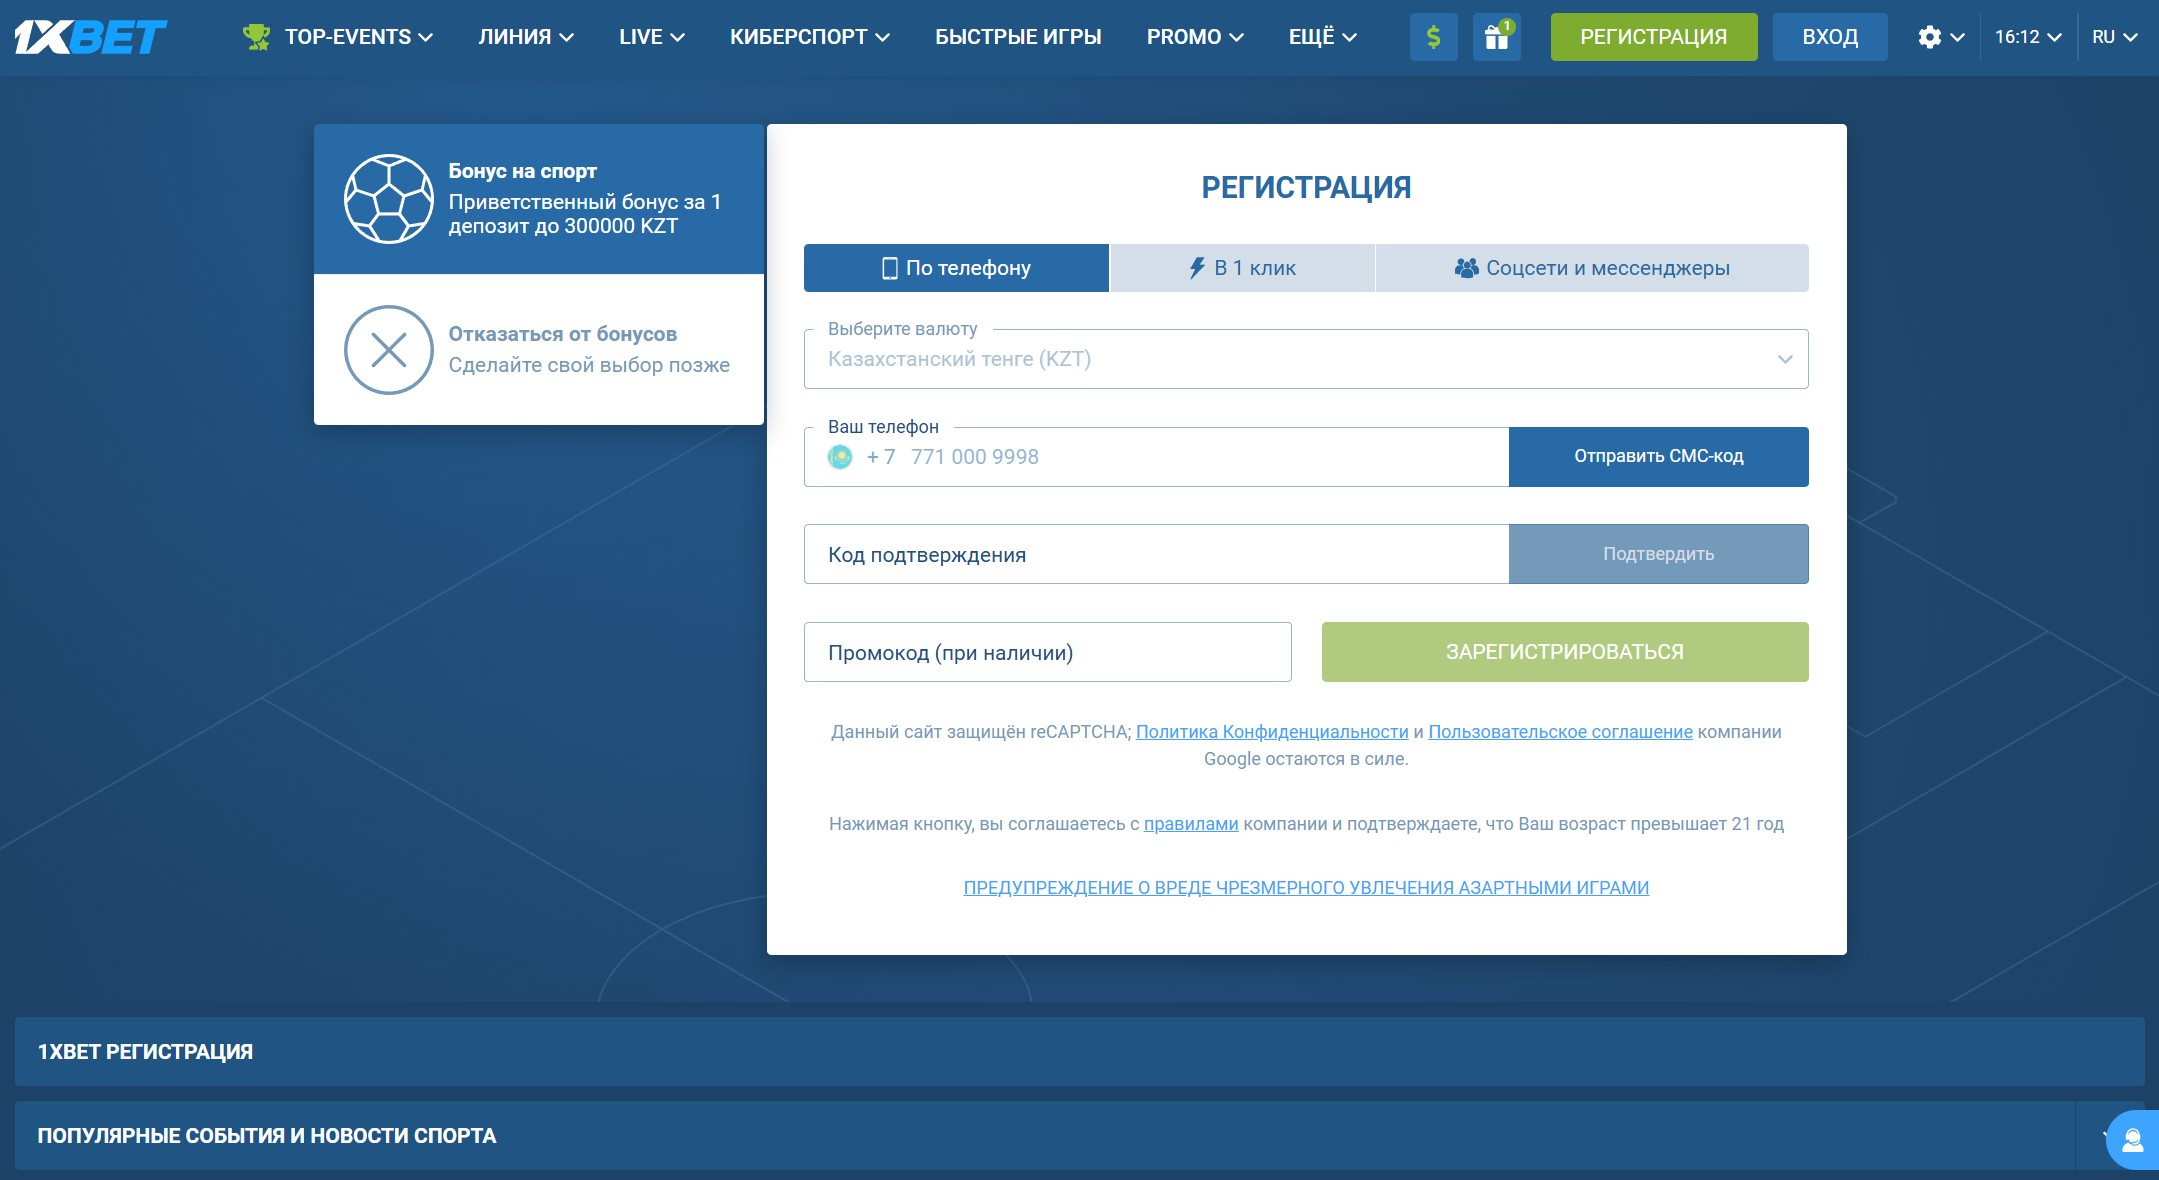Select Отказаться от бонусов option
The width and height of the screenshot is (2159, 1180).
(x=539, y=350)
